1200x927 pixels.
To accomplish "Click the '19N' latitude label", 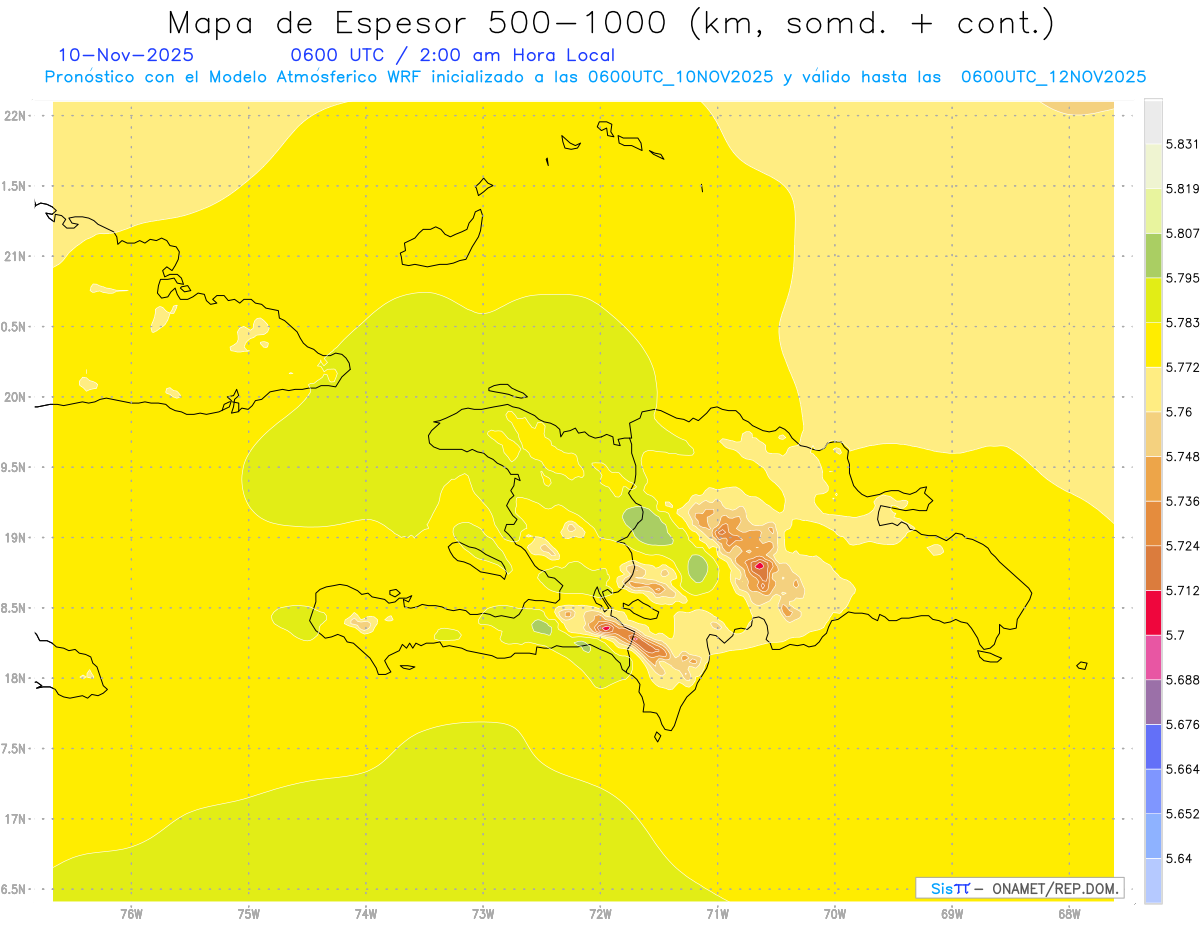I will click(x=15, y=538).
